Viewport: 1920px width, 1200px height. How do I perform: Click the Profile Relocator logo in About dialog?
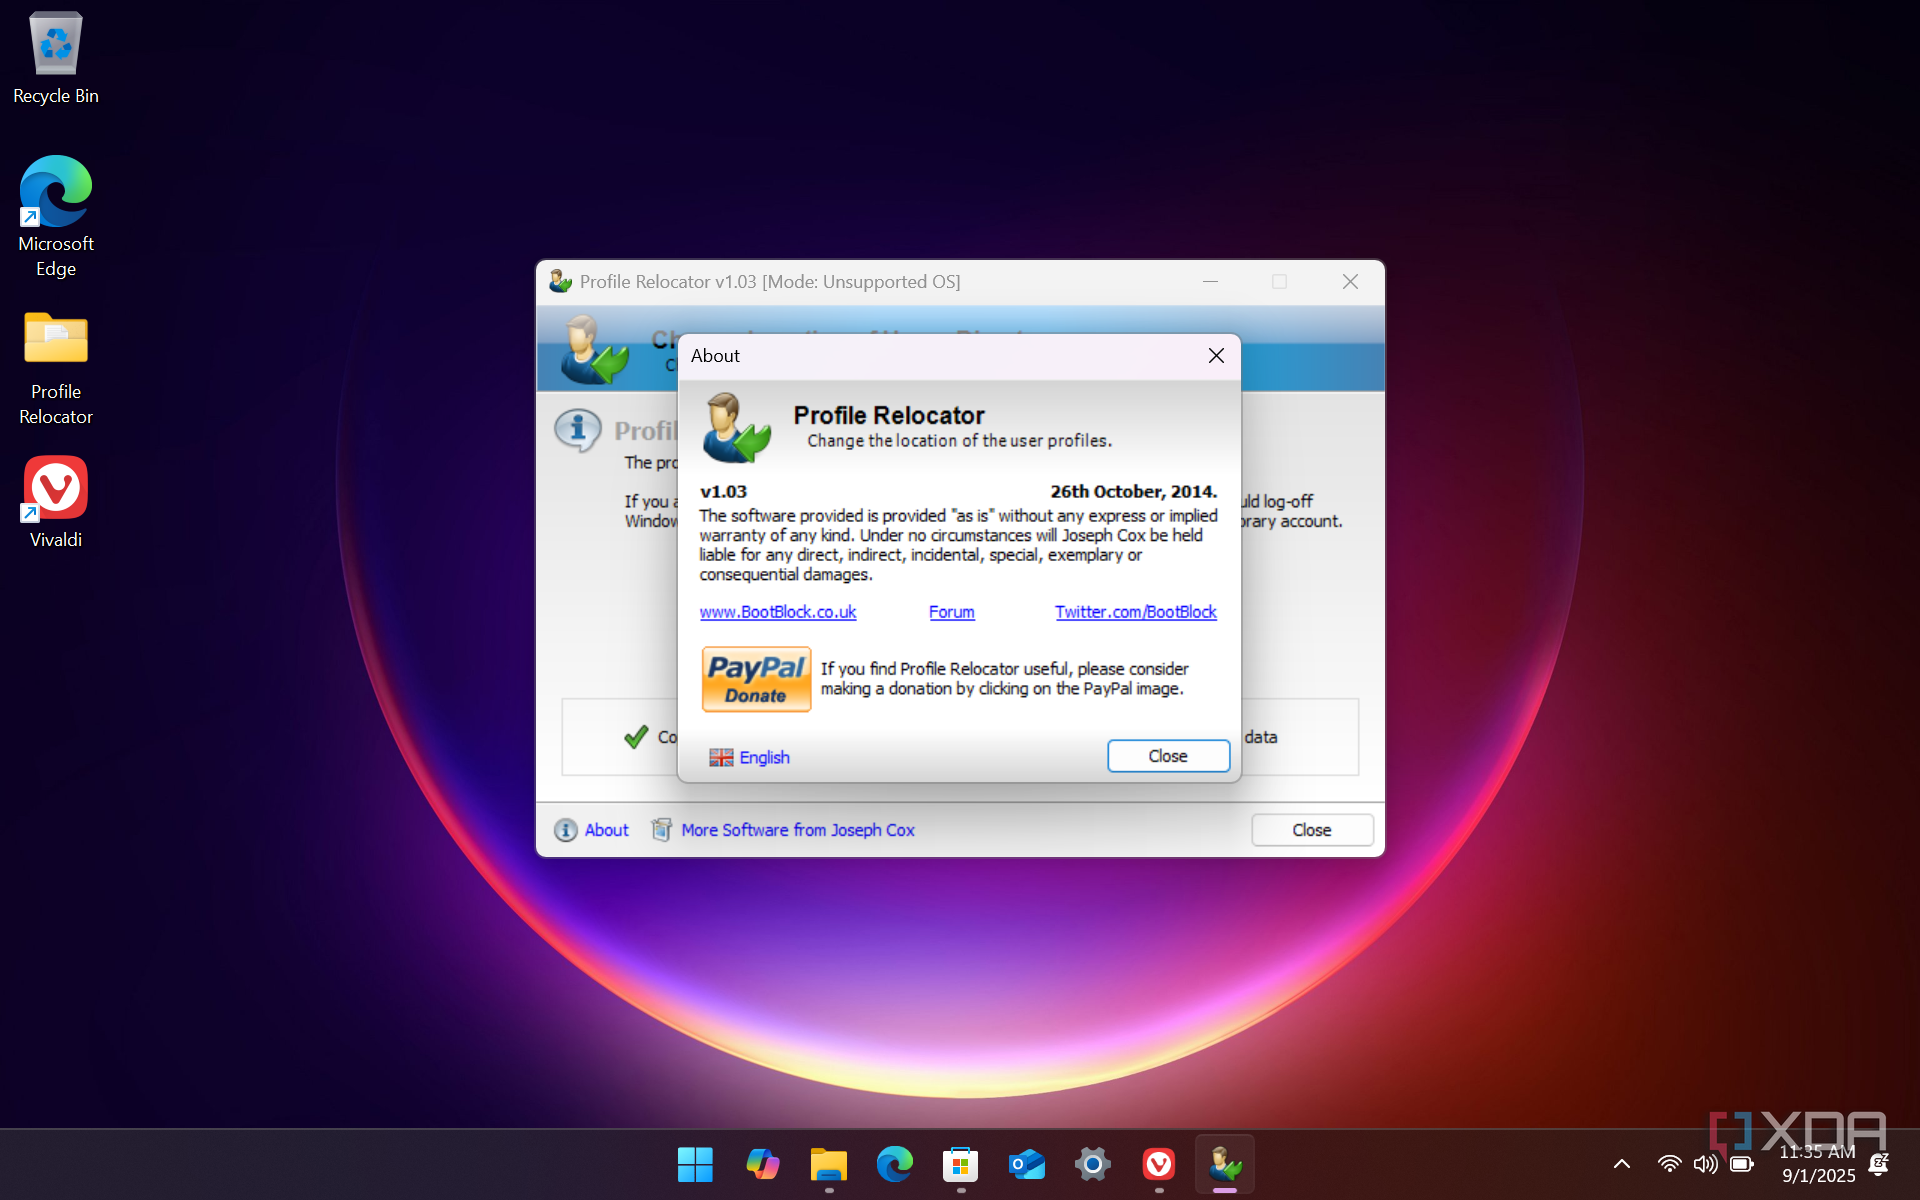[736, 427]
